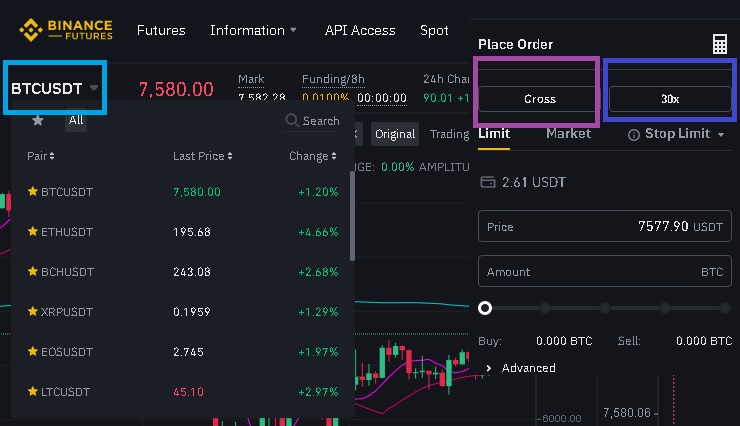Select the Limit order tab
The height and width of the screenshot is (426, 740).
click(494, 134)
